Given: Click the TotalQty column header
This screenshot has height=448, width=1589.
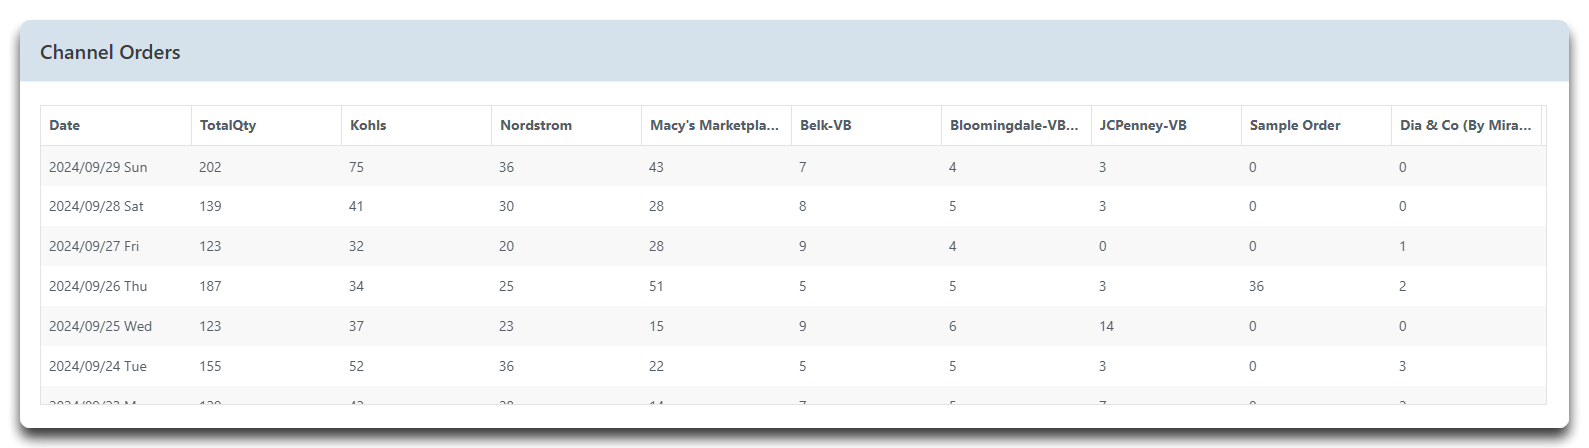Looking at the screenshot, I should [266, 125].
